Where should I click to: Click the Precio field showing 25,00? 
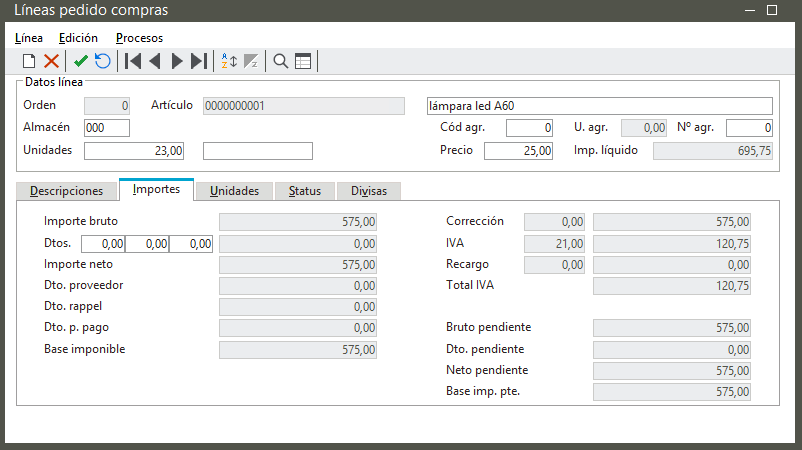pos(518,151)
